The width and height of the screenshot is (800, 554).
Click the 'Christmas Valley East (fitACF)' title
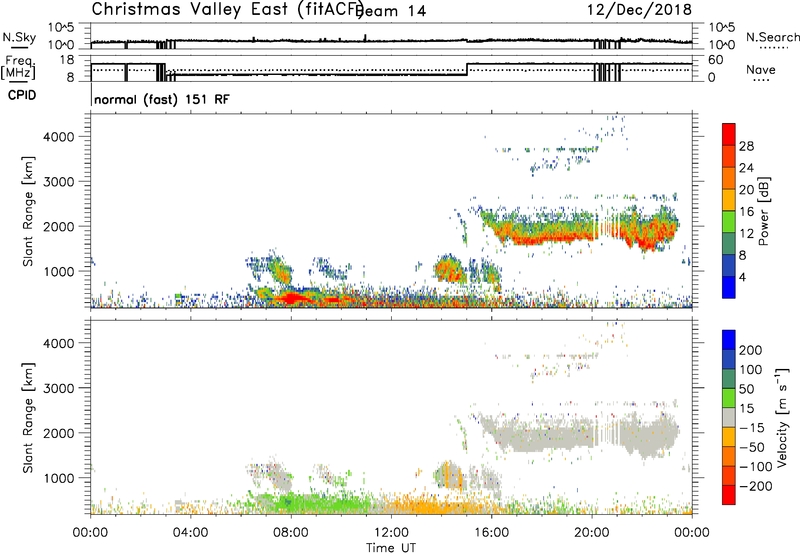[227, 9]
